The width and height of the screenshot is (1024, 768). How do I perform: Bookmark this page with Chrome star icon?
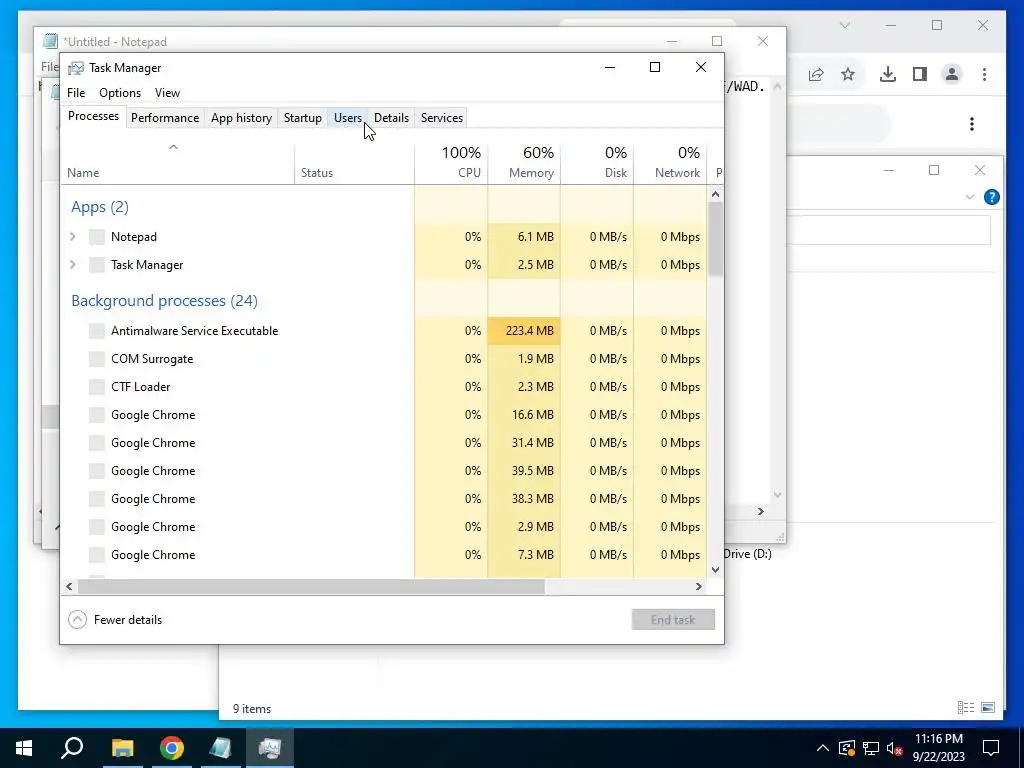848,74
